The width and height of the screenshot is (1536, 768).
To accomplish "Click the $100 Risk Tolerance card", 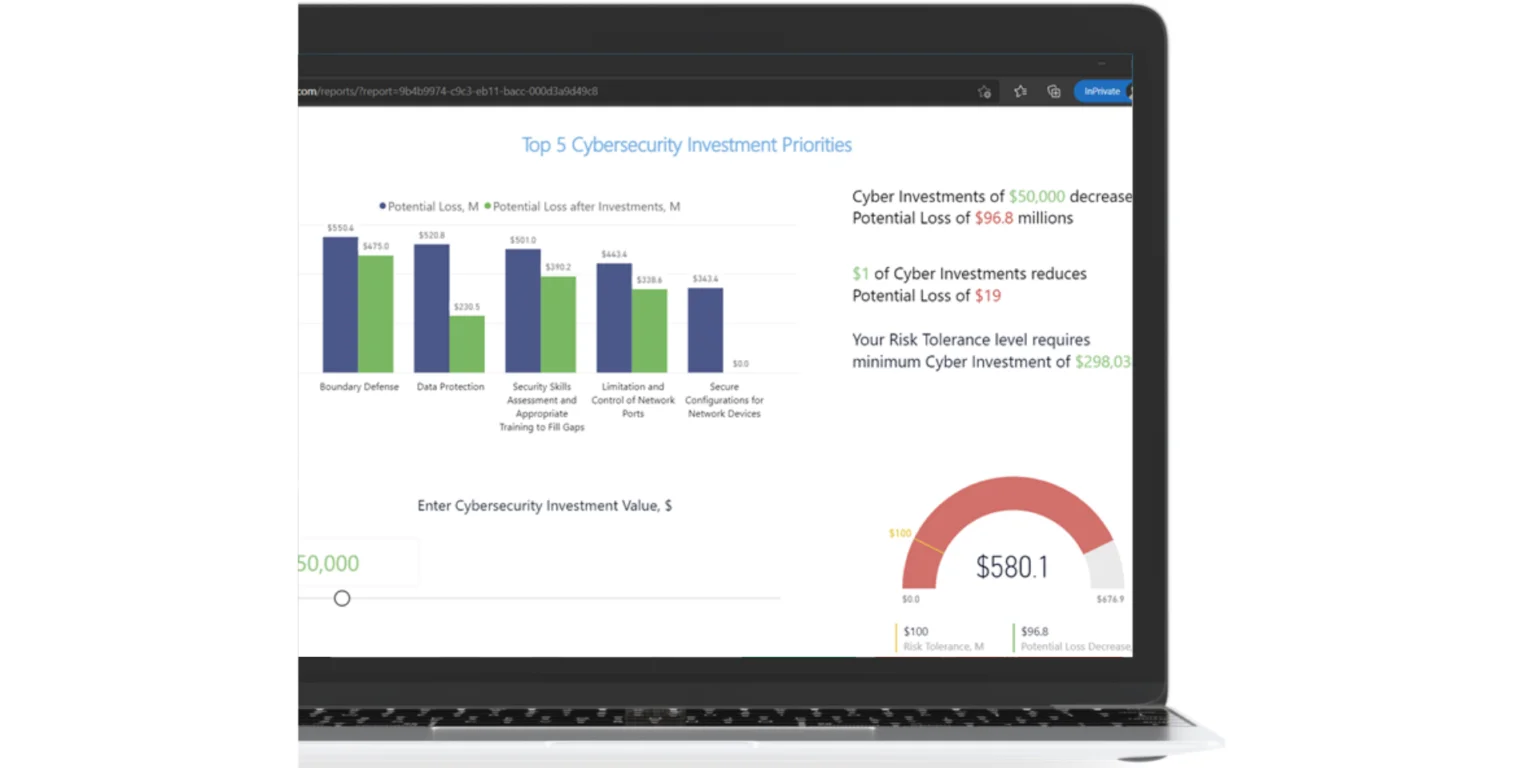I will pos(941,638).
